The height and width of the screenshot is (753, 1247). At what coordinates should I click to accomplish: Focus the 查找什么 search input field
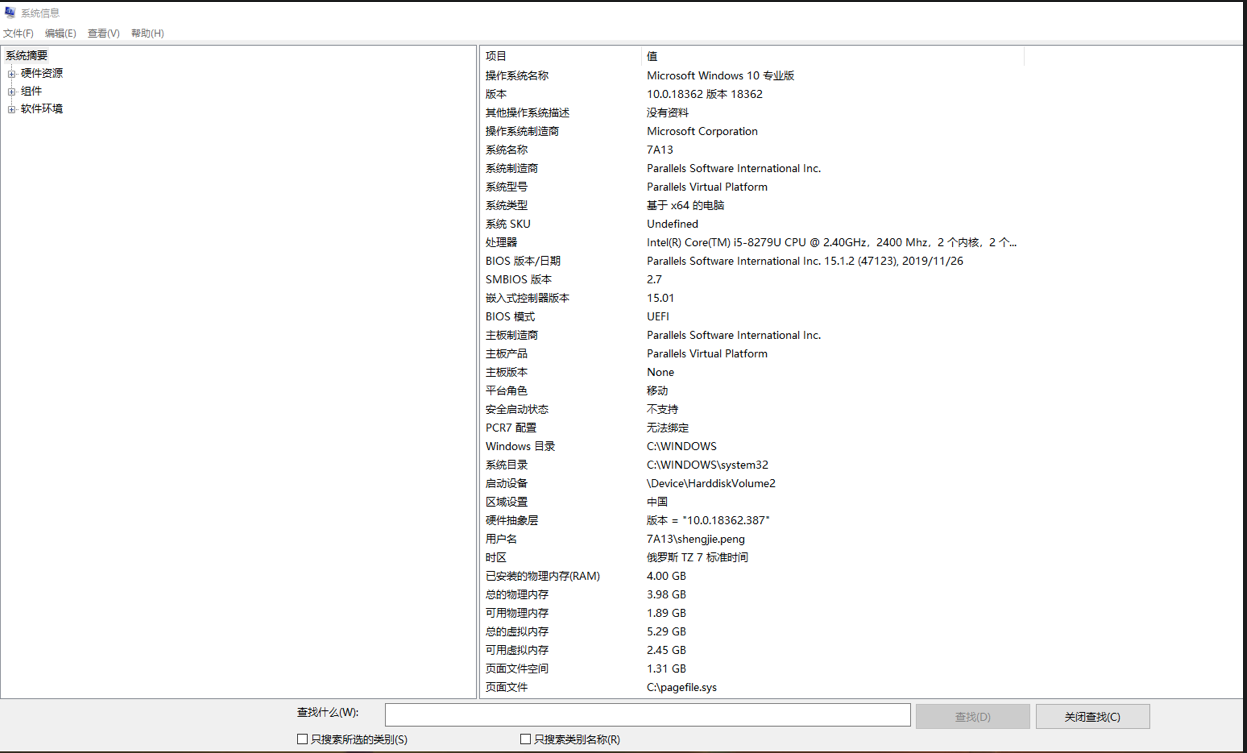click(x=647, y=715)
